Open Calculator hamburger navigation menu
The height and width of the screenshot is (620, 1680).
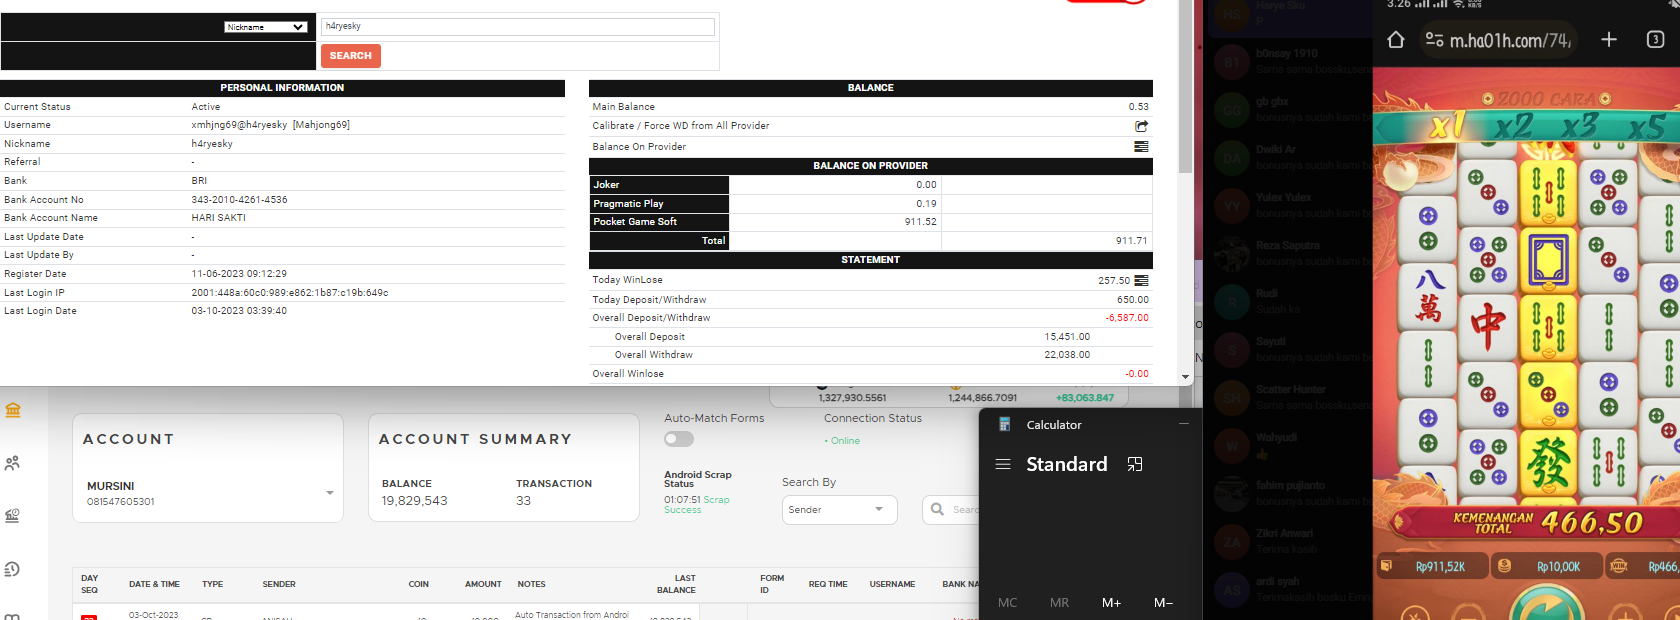[x=1003, y=464]
